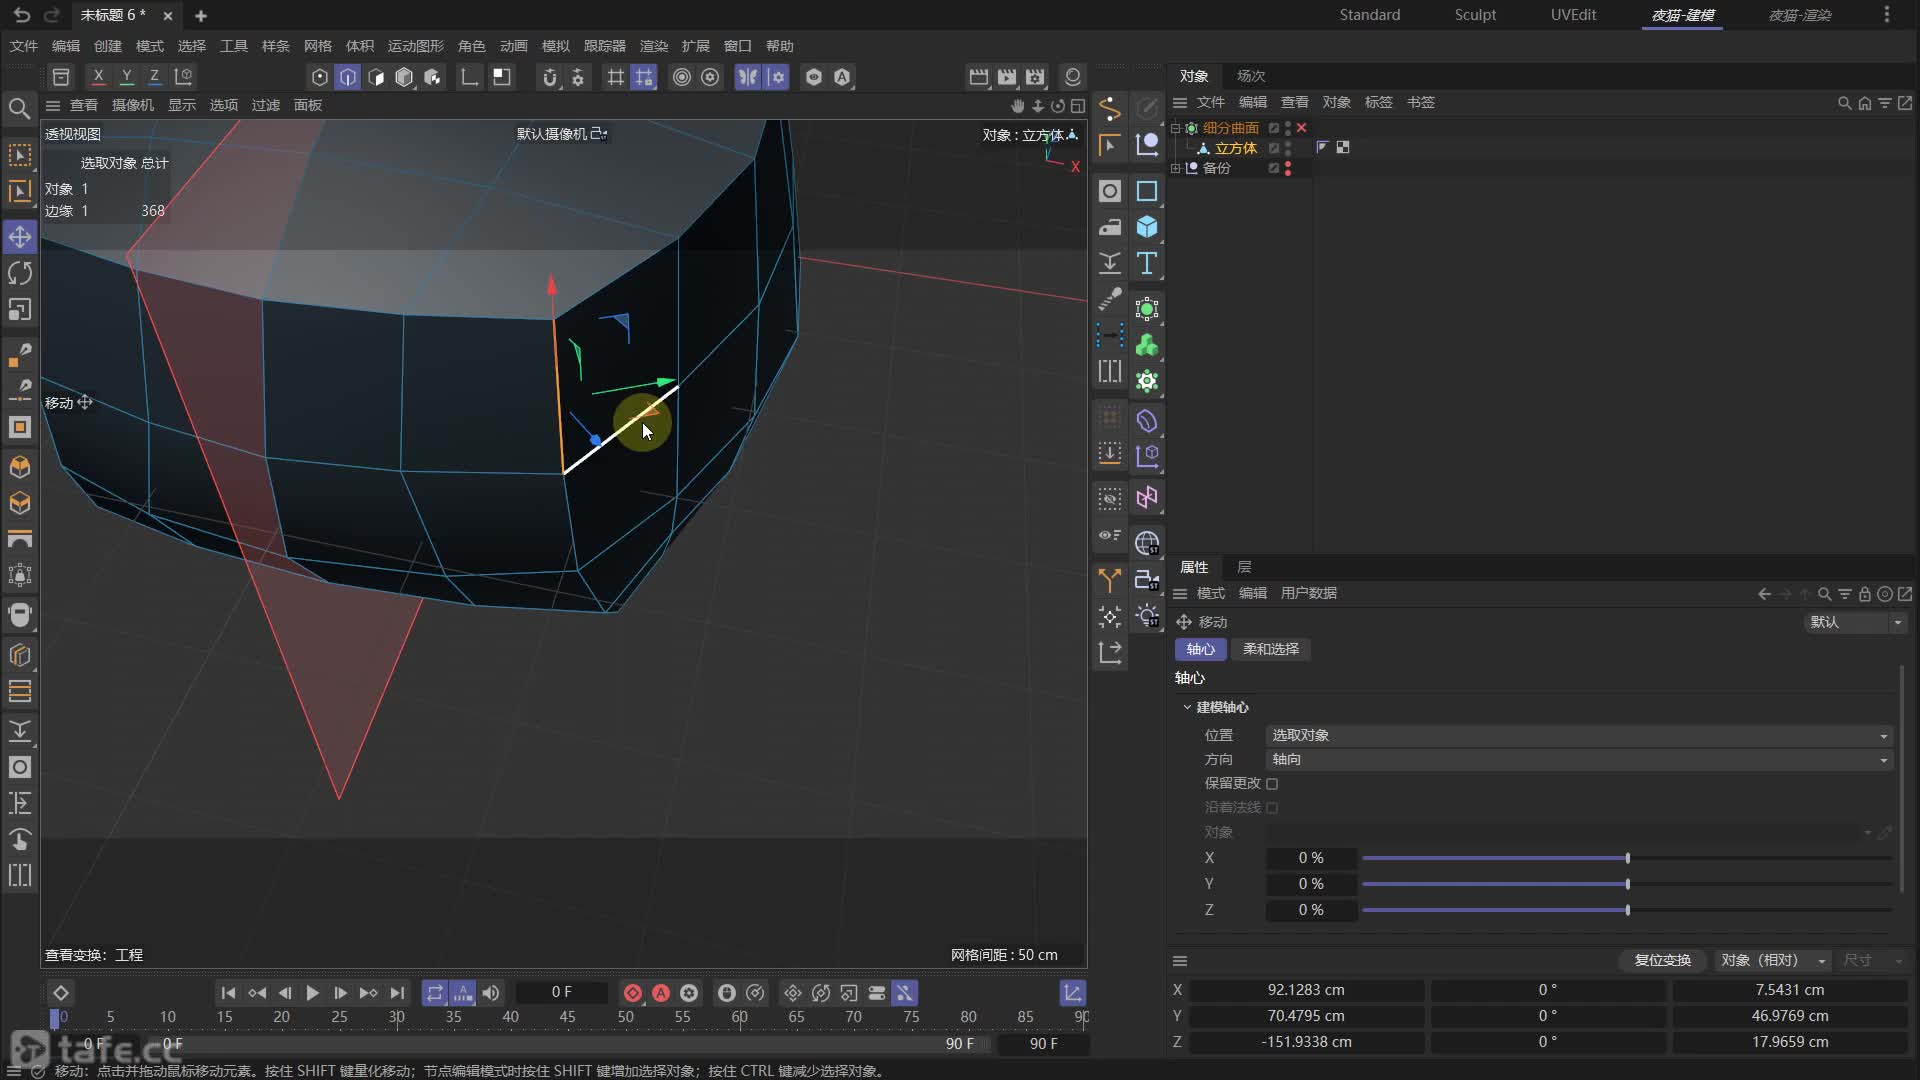The width and height of the screenshot is (1920, 1080).
Task: Click the home icon in the Object Manager
Action: point(1864,103)
